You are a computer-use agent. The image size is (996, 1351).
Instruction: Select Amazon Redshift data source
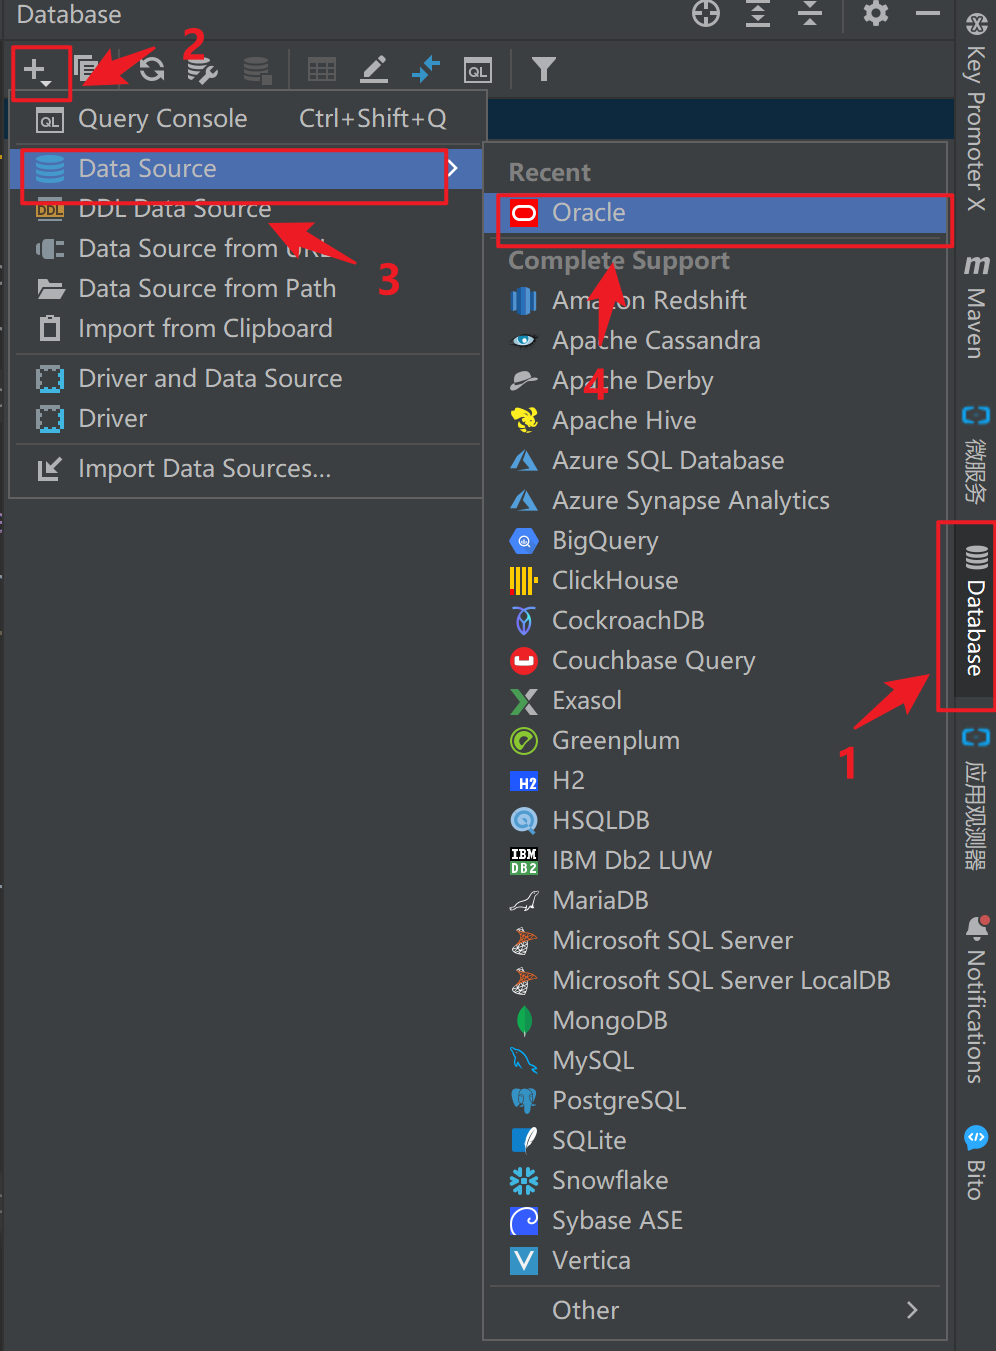(x=715, y=301)
